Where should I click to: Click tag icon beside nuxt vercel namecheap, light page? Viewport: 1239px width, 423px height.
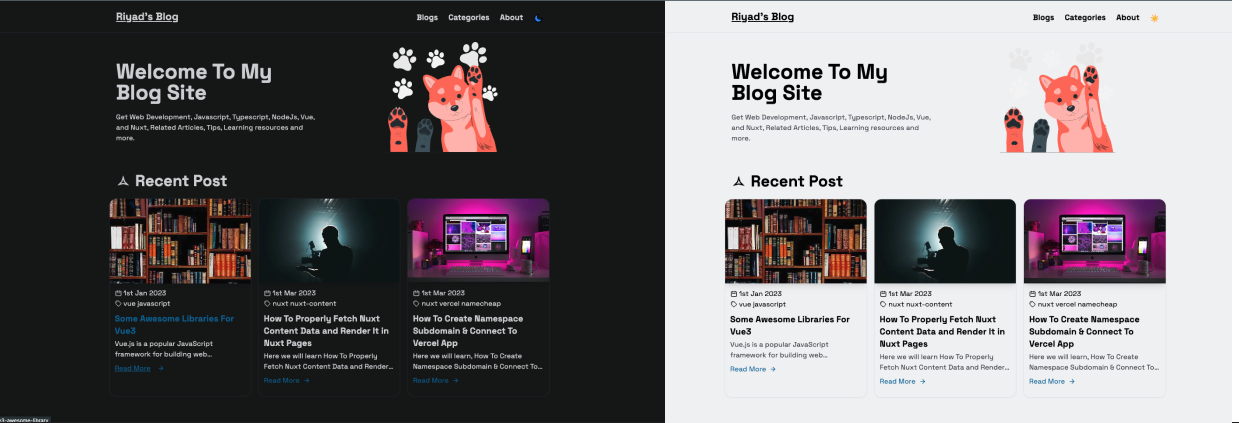pos(1033,304)
